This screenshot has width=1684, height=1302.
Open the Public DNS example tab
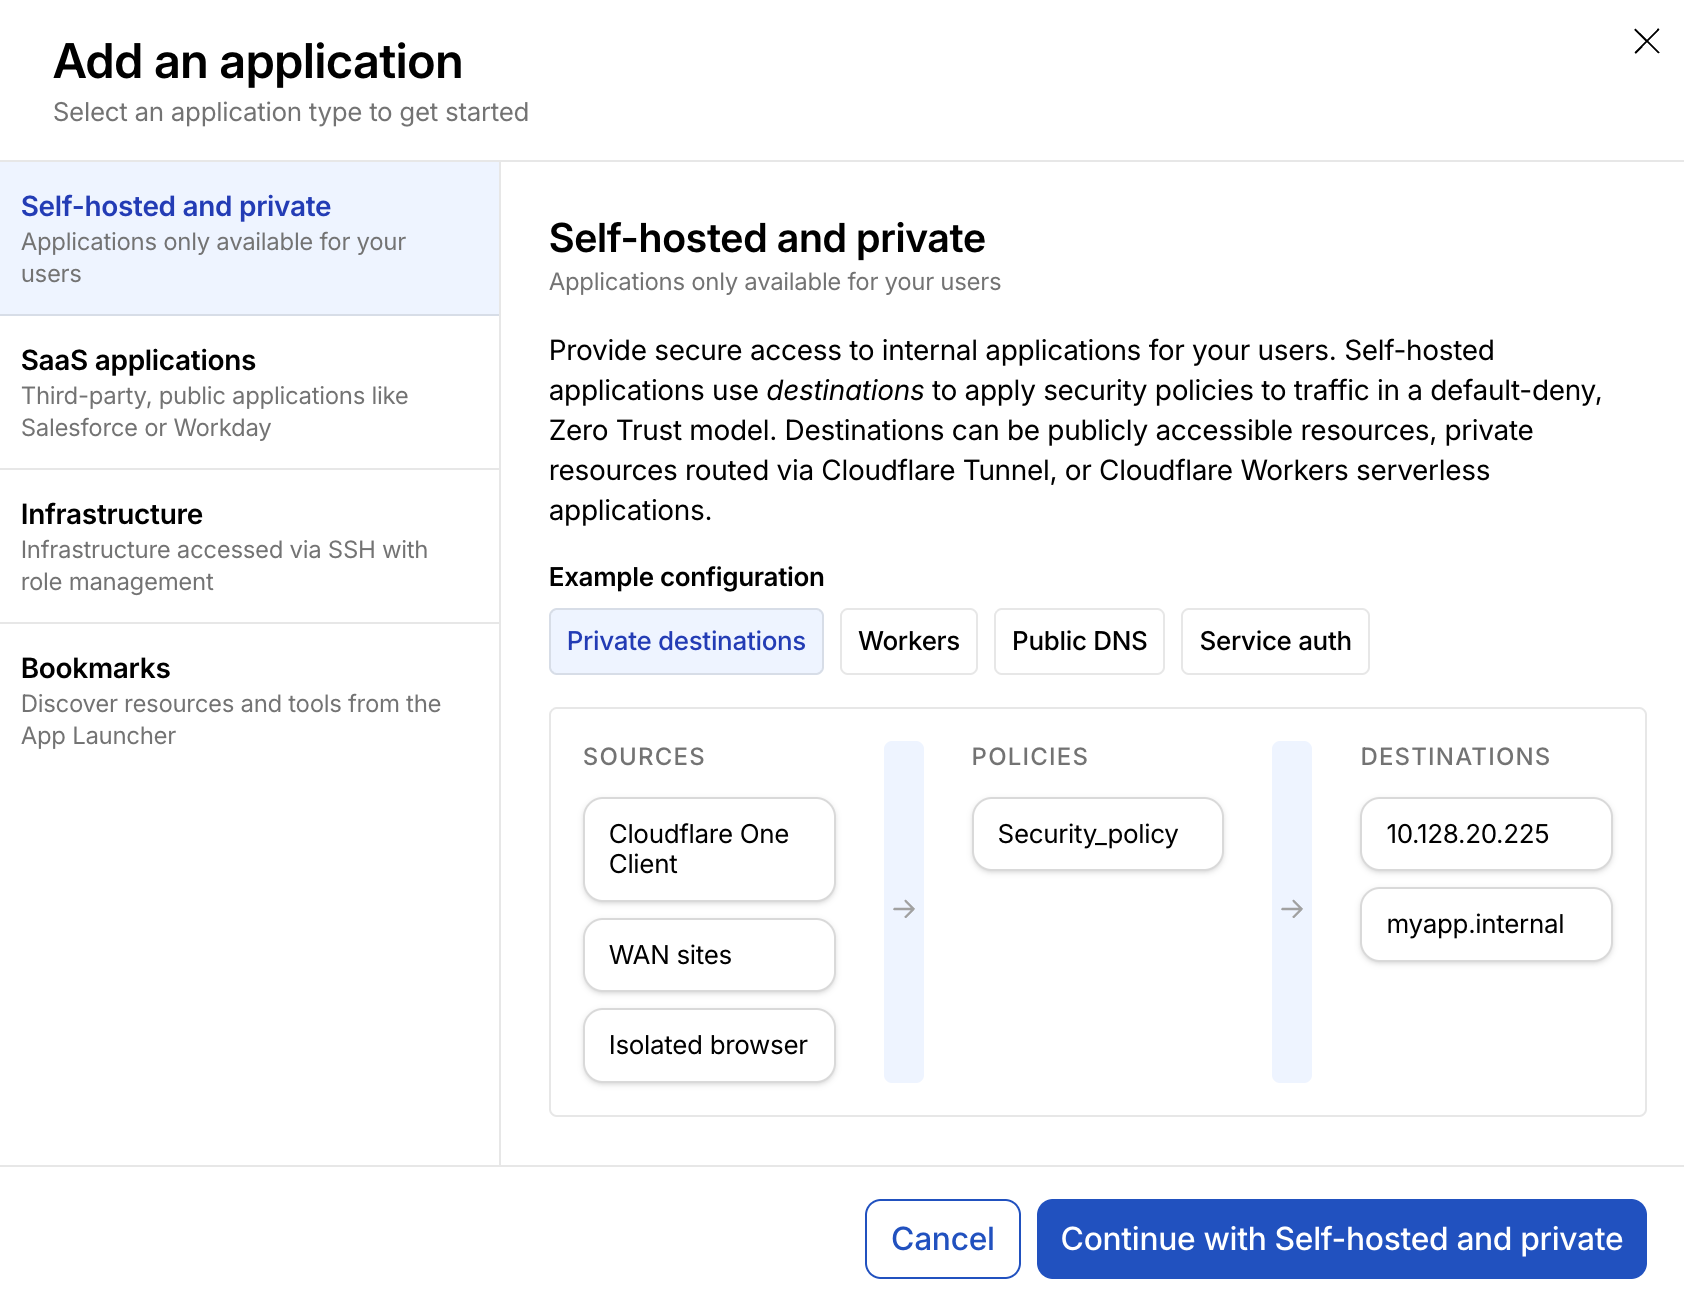click(x=1079, y=641)
